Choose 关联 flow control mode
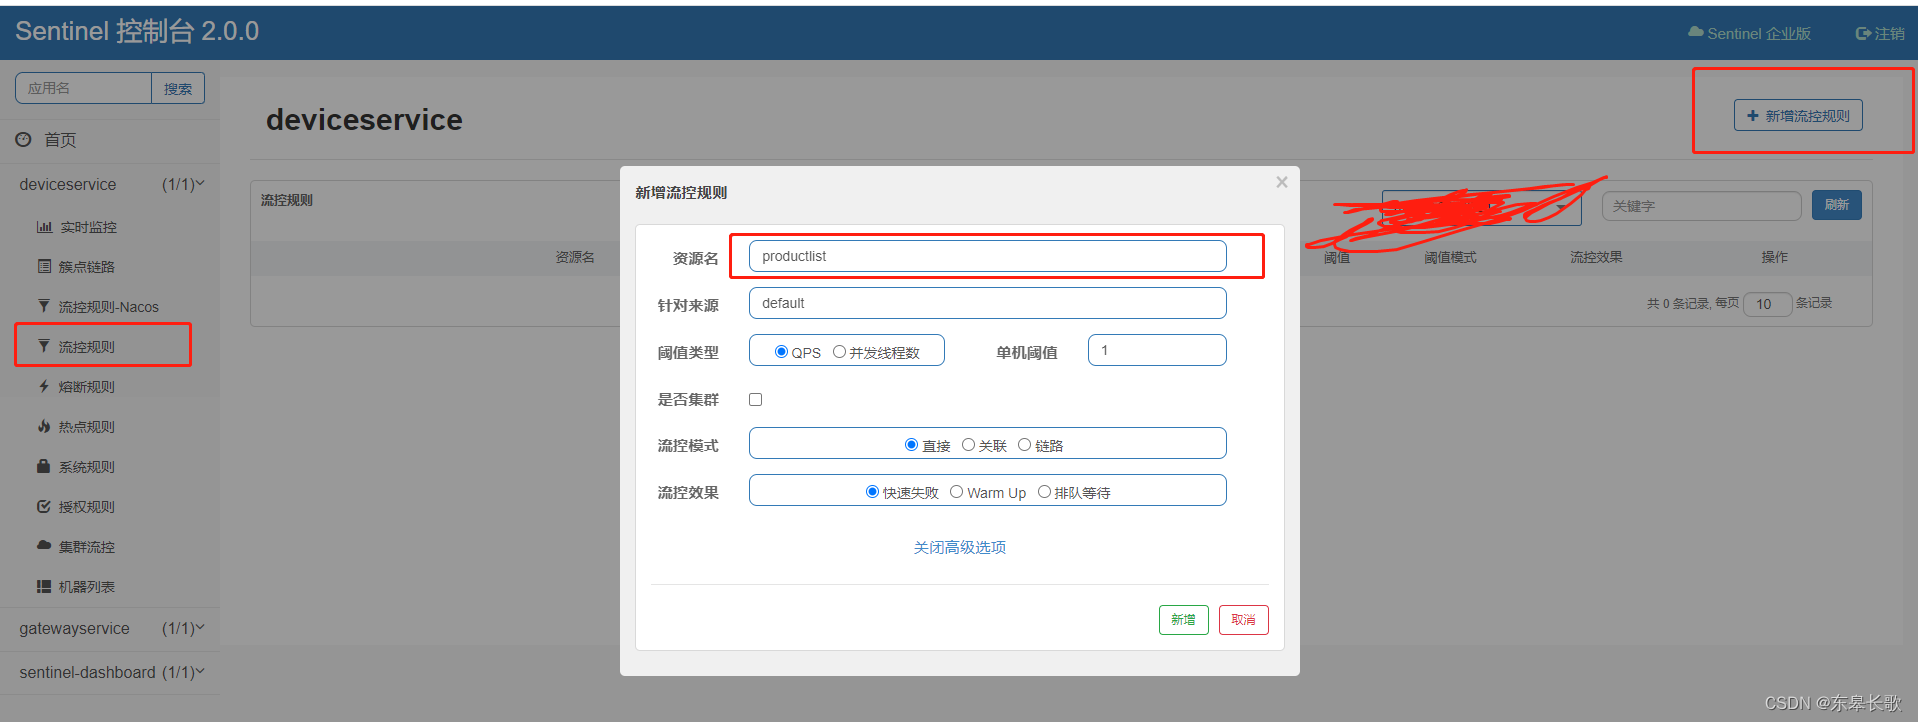The width and height of the screenshot is (1918, 722). (x=968, y=445)
